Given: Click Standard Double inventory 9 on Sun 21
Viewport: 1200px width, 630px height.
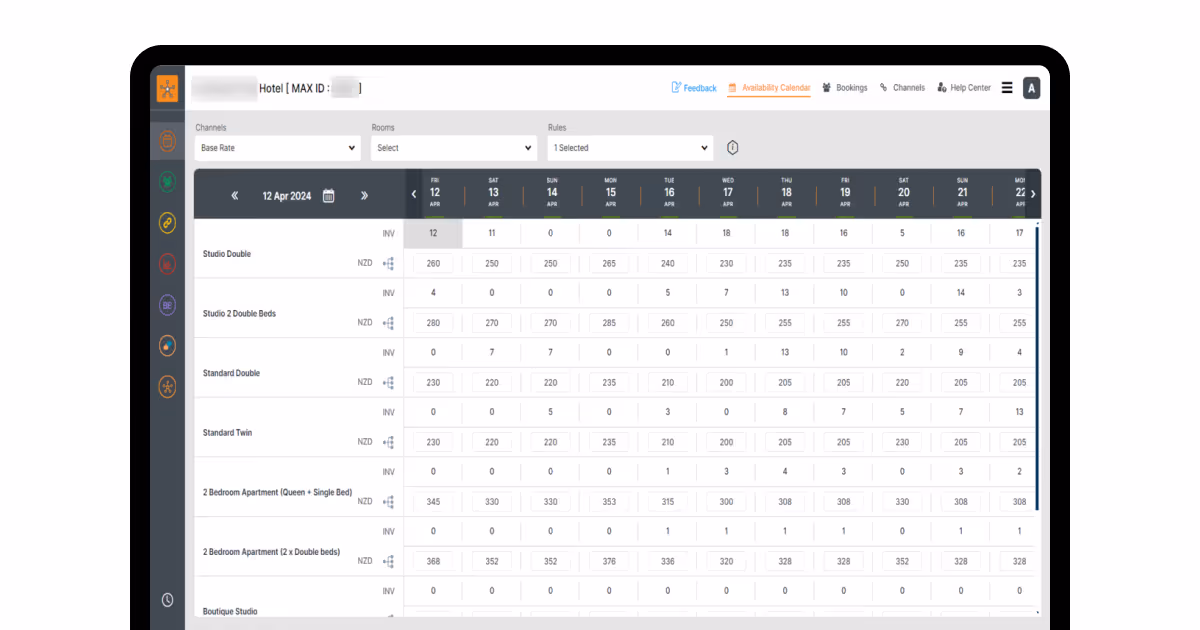Looking at the screenshot, I should point(961,352).
